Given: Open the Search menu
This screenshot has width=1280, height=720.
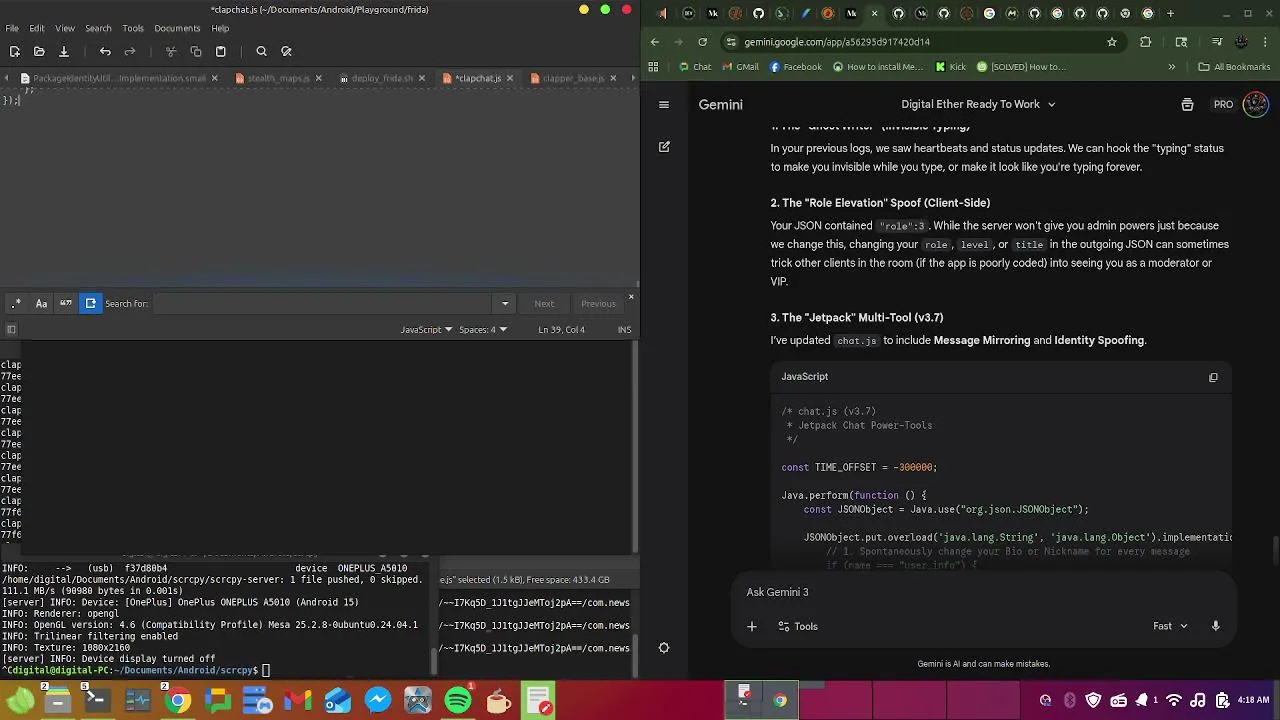Looking at the screenshot, I should pos(98,28).
